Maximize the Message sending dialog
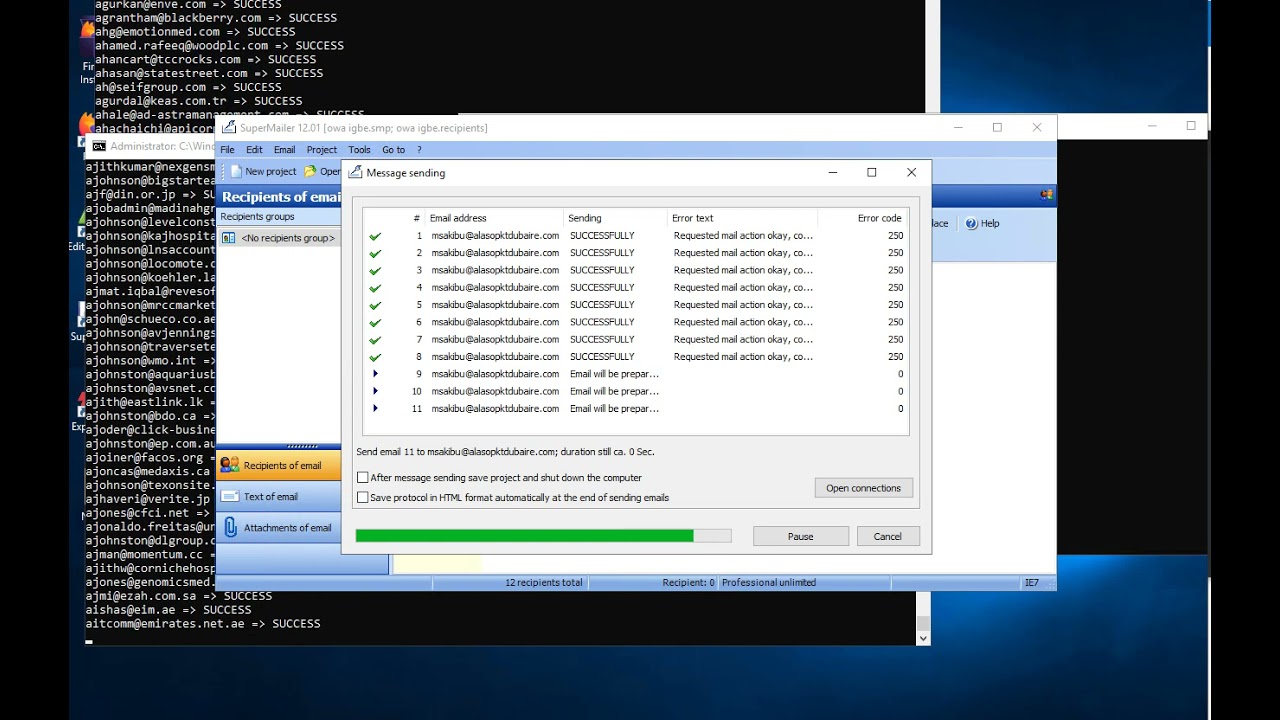 [871, 172]
